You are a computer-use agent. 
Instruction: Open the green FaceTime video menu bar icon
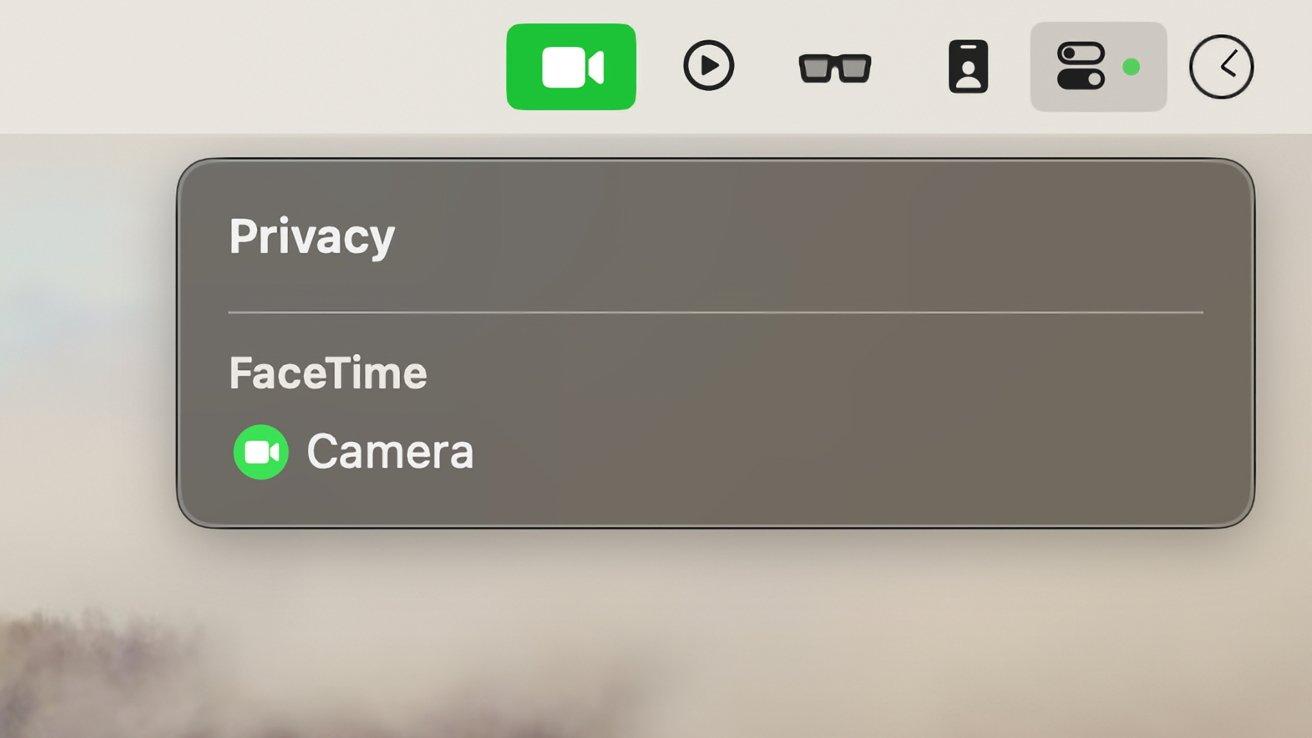click(x=571, y=67)
